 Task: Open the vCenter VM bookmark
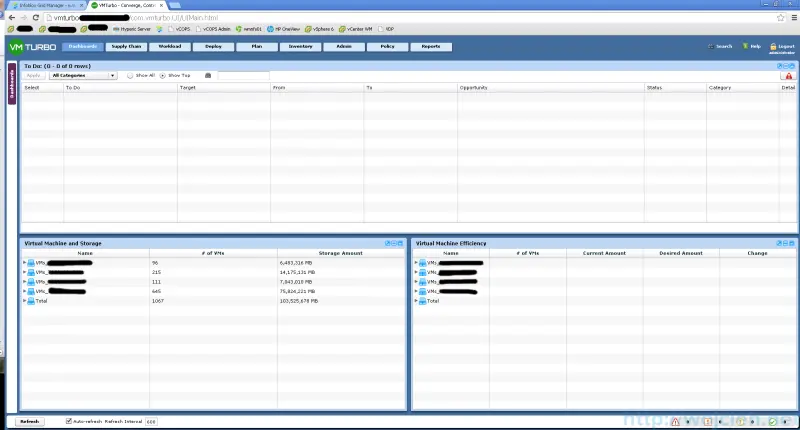coord(356,29)
